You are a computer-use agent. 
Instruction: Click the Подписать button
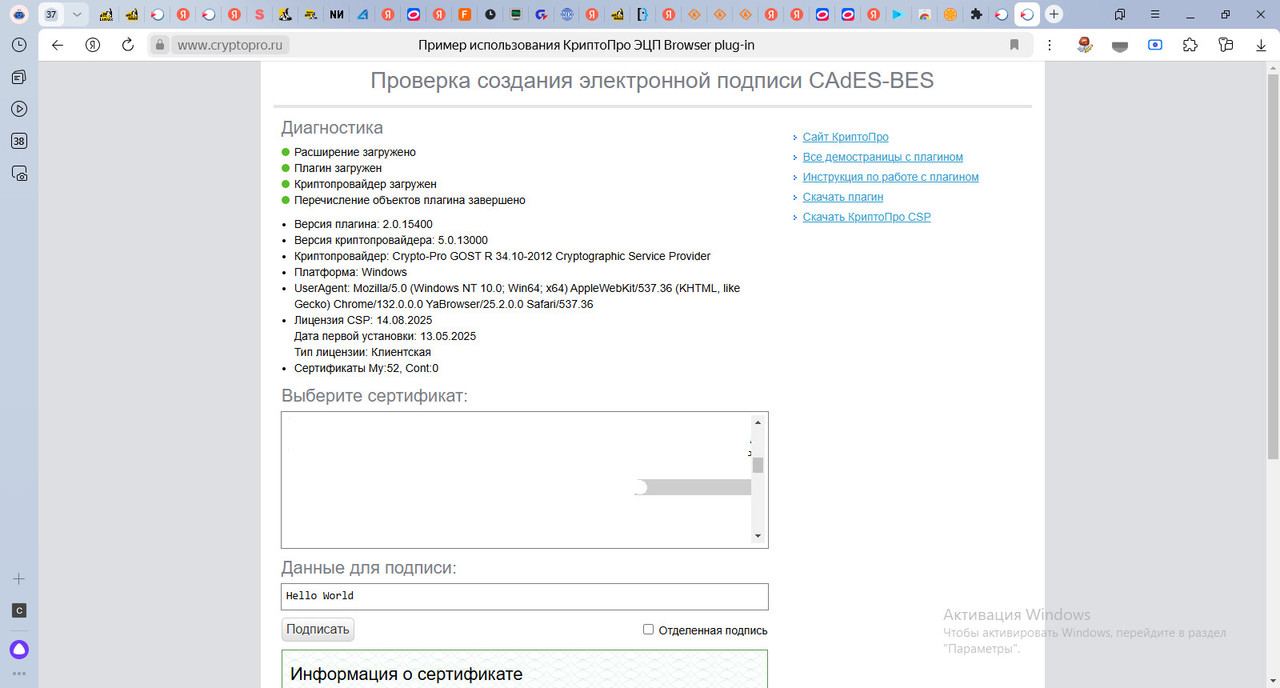coord(318,629)
